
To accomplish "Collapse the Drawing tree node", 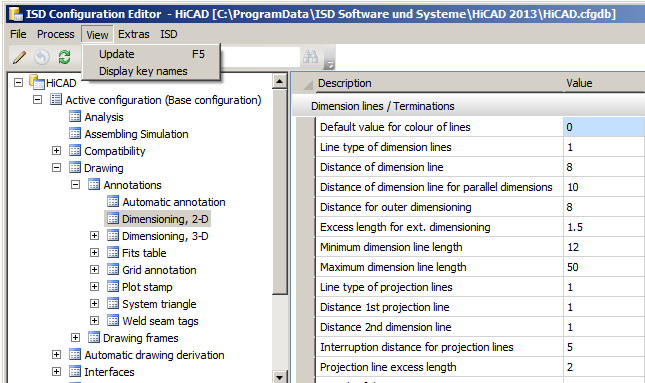I will coord(56,167).
